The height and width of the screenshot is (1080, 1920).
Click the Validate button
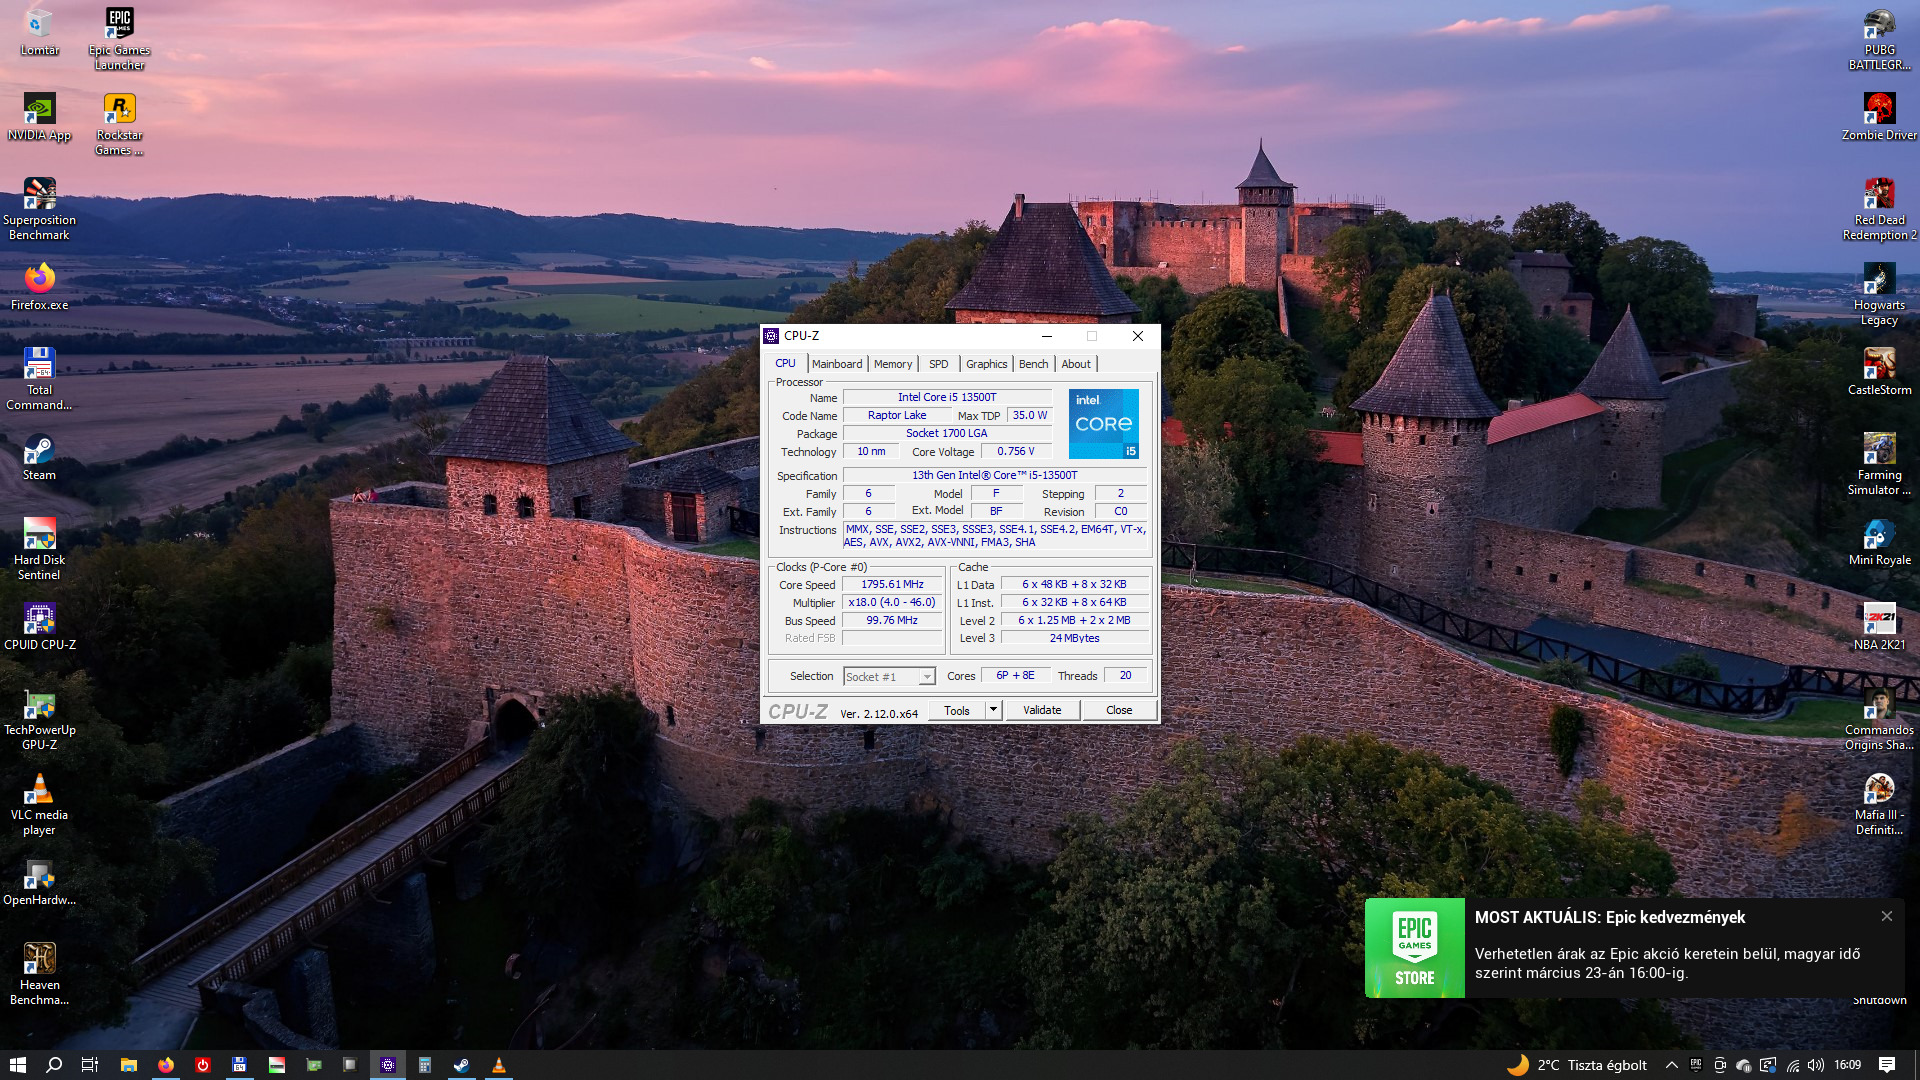click(x=1042, y=710)
